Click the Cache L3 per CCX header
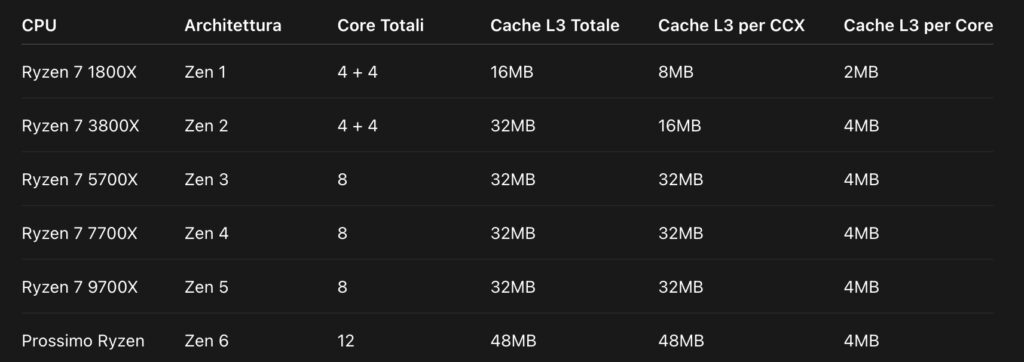Screen dimensions: 1024x362 tap(731, 25)
